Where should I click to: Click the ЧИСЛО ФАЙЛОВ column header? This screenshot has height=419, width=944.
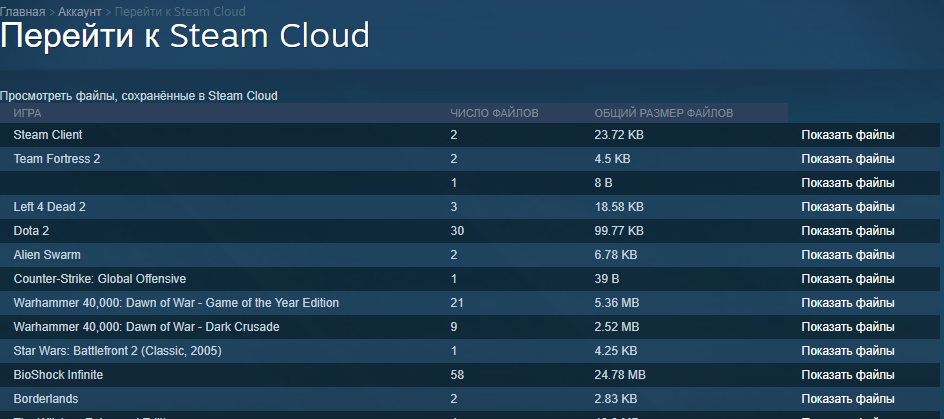click(494, 113)
